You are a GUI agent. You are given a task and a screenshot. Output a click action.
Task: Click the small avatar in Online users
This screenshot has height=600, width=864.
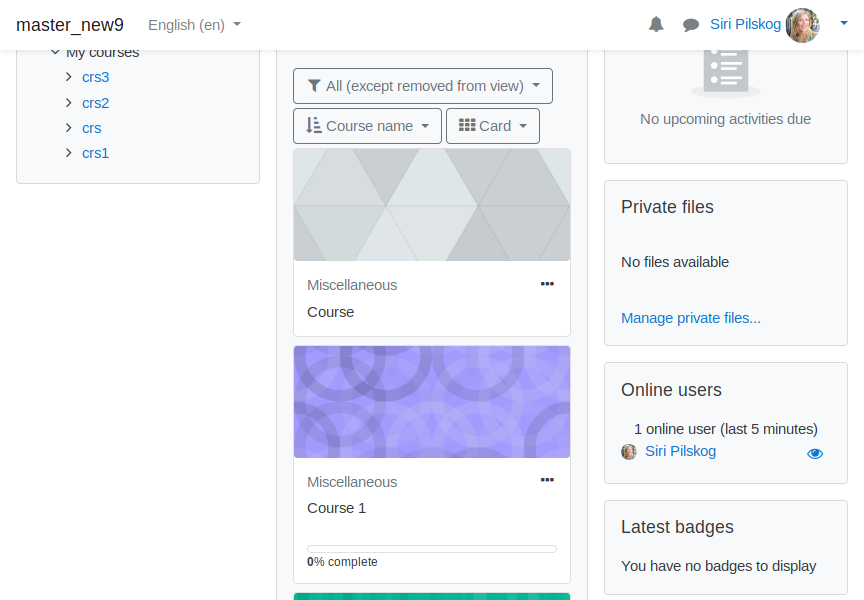pyautogui.click(x=629, y=452)
